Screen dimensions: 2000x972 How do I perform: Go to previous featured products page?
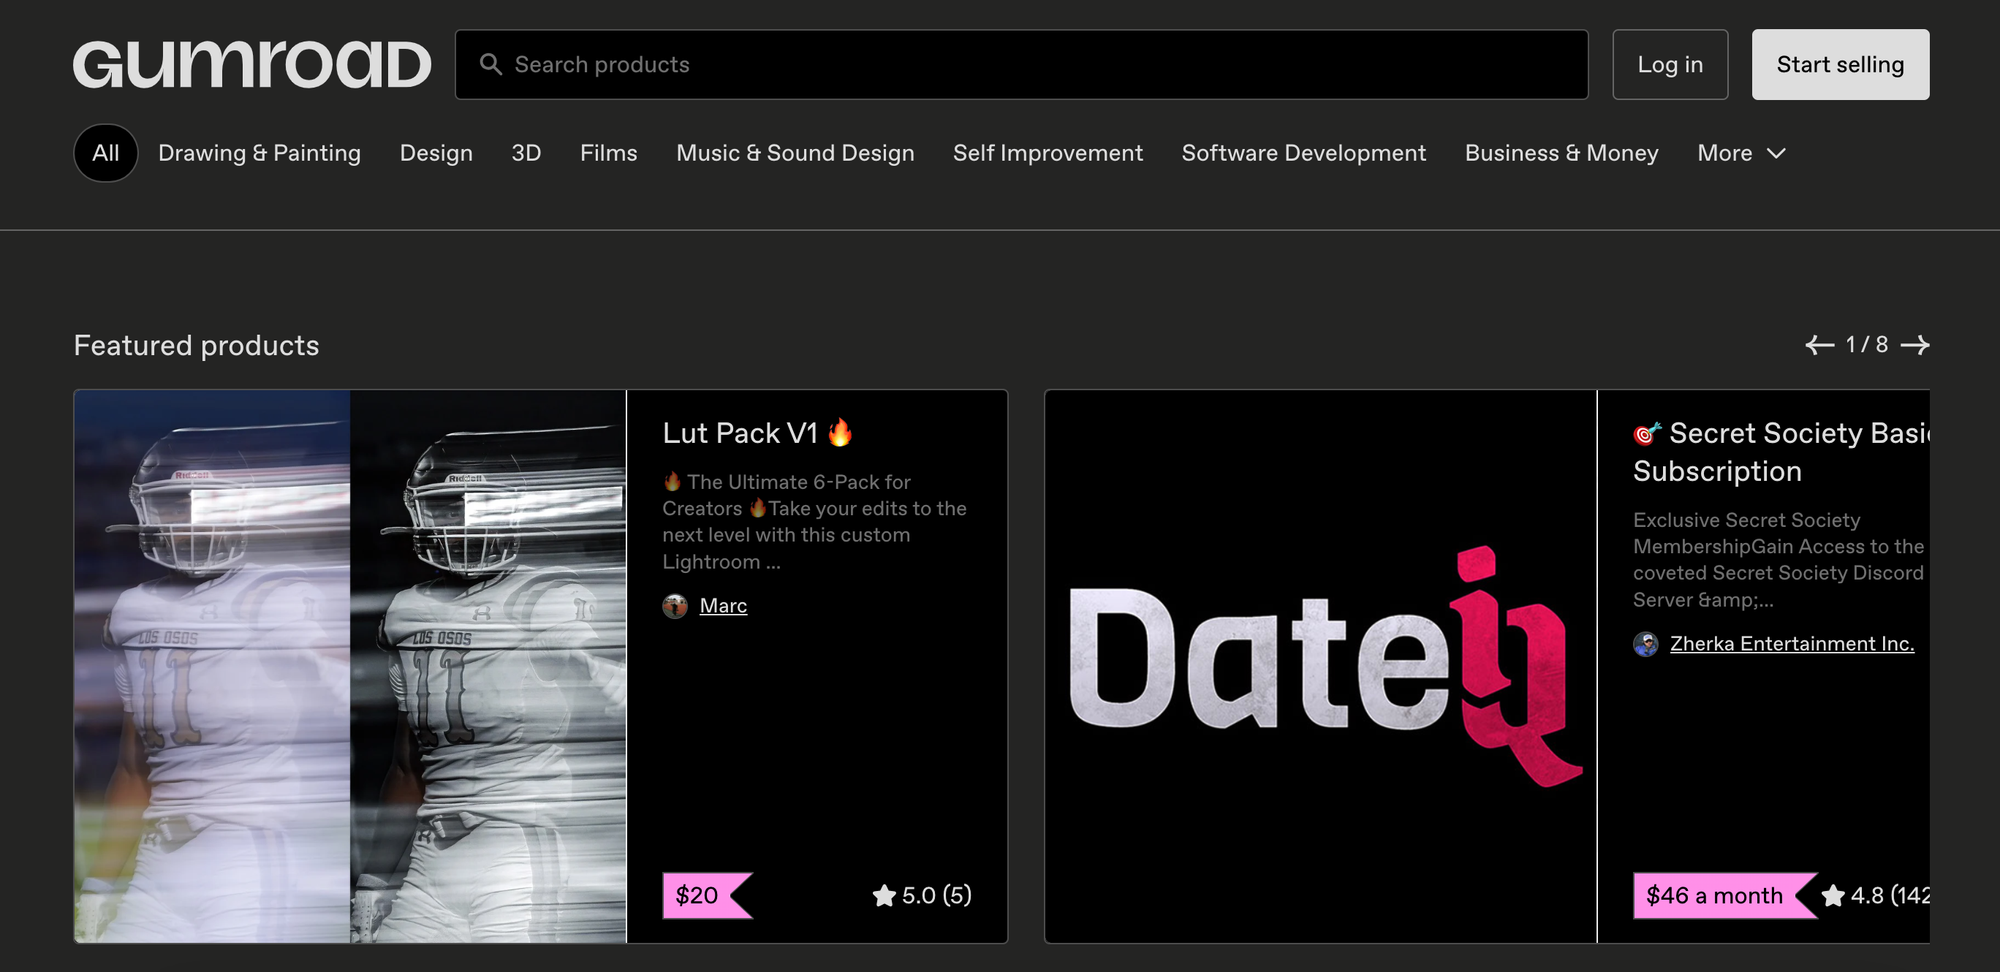[x=1819, y=345]
